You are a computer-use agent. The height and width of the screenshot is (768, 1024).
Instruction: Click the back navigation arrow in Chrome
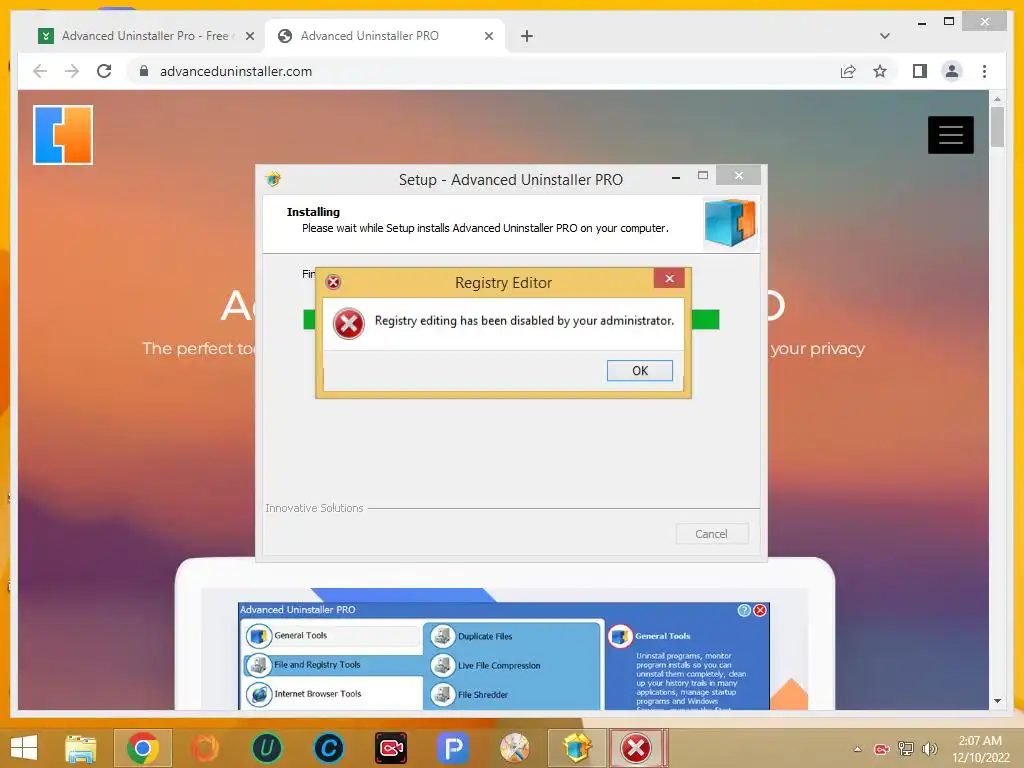[x=40, y=71]
